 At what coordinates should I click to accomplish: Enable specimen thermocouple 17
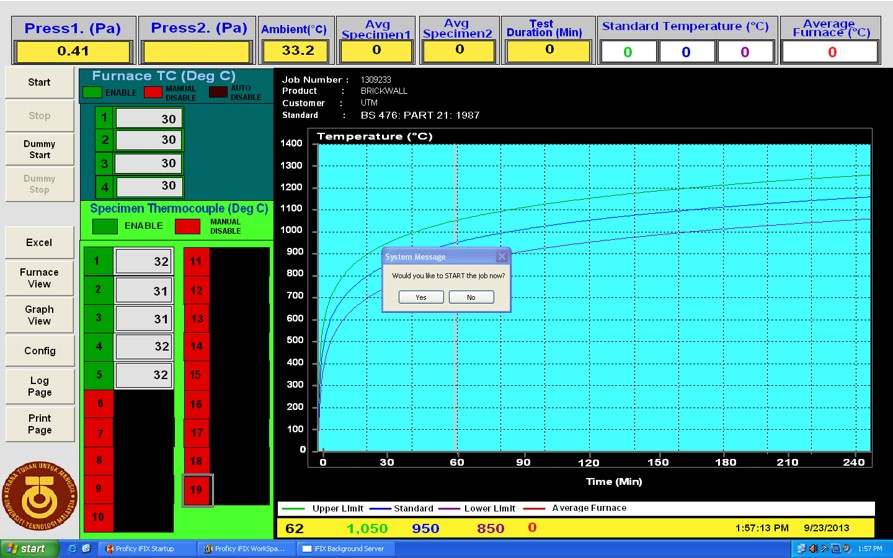coord(196,433)
